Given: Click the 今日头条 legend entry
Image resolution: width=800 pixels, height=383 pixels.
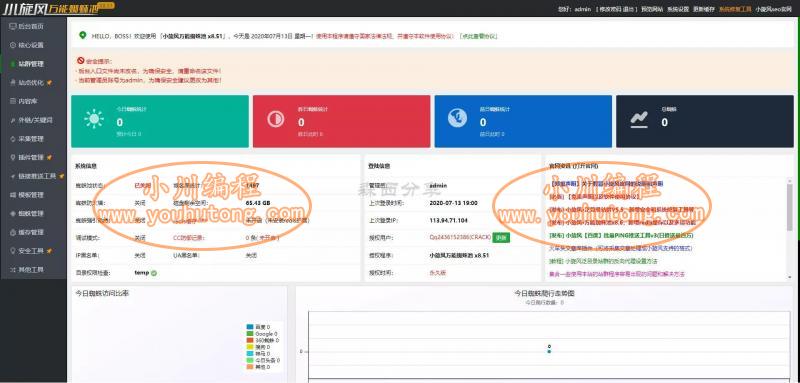Looking at the screenshot, I should (x=263, y=360).
